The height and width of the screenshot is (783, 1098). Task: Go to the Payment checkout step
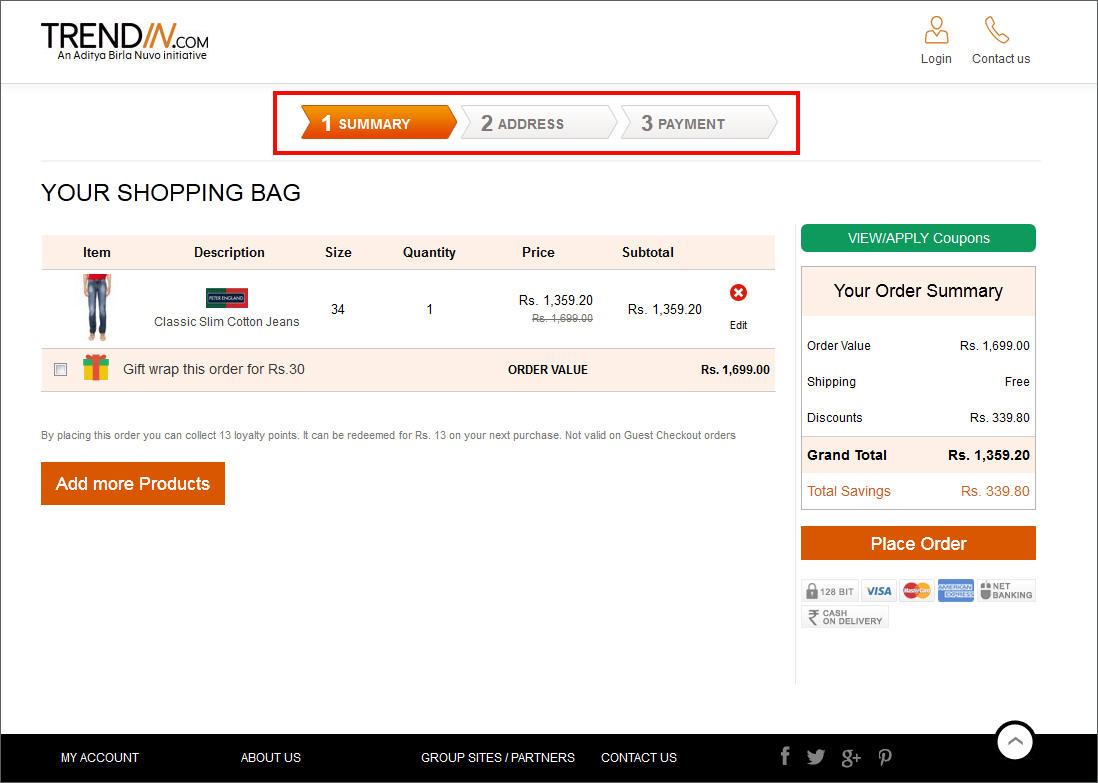696,123
